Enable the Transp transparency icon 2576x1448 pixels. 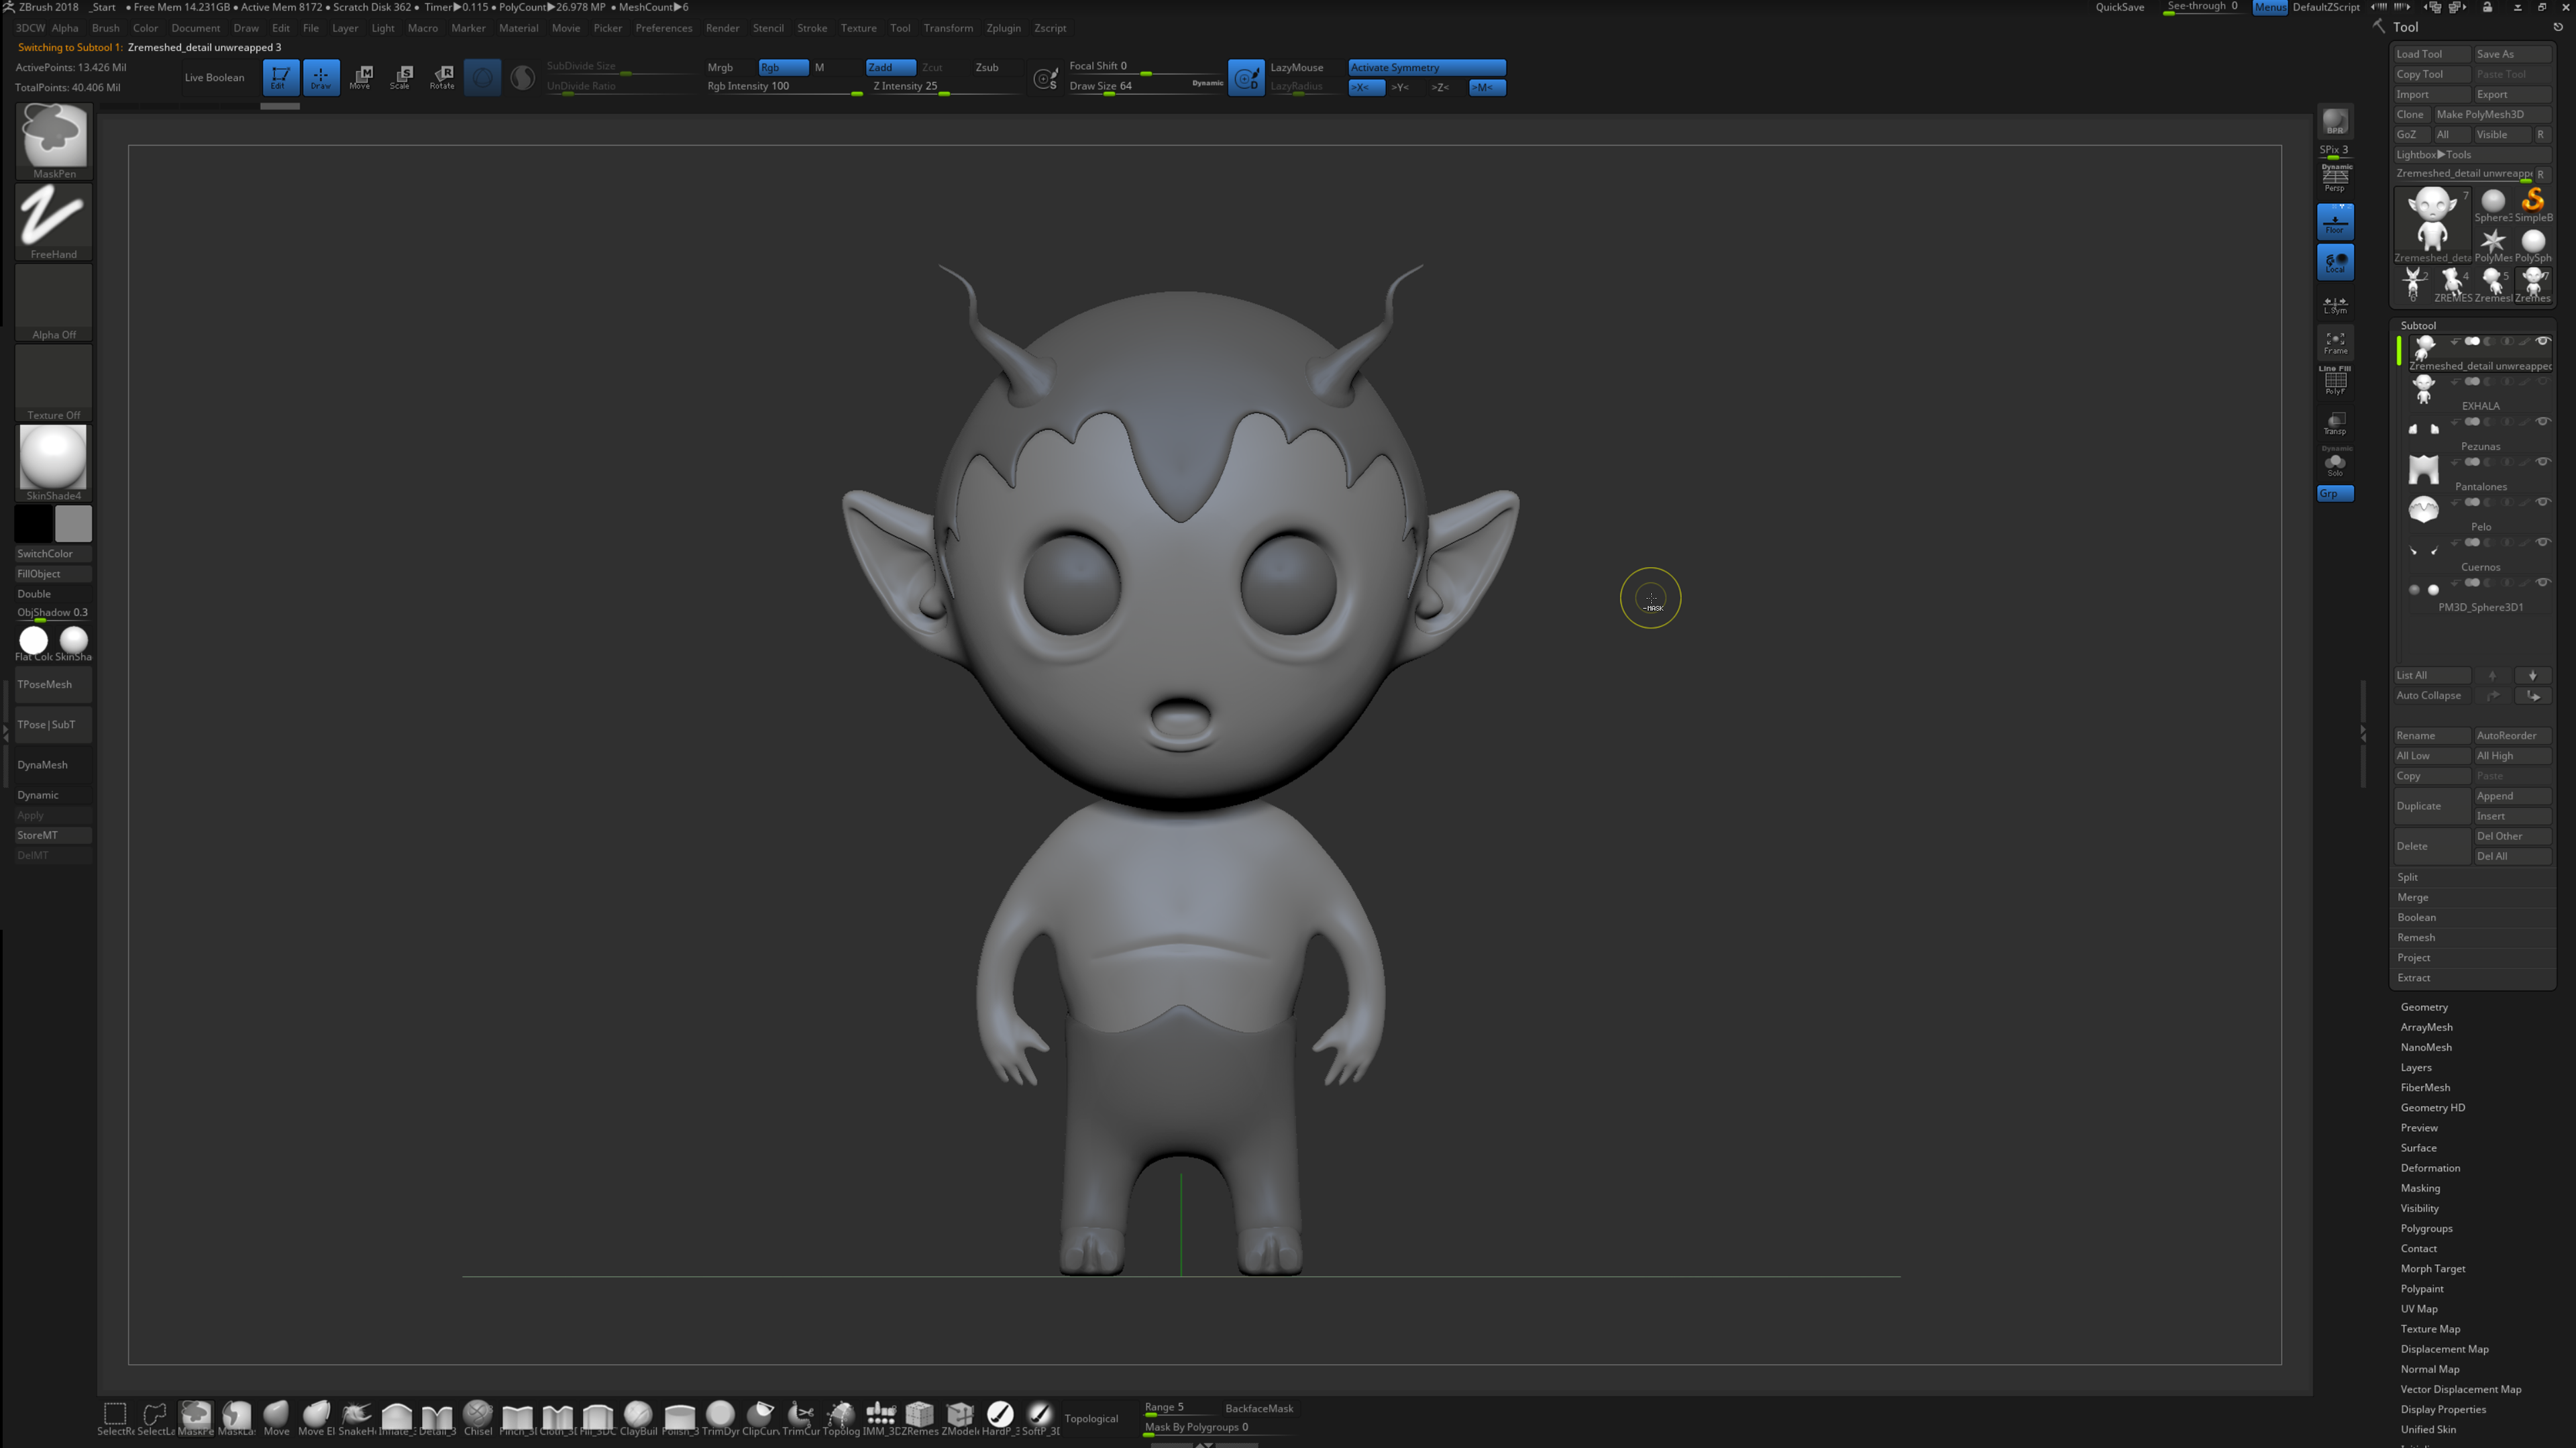point(2334,423)
